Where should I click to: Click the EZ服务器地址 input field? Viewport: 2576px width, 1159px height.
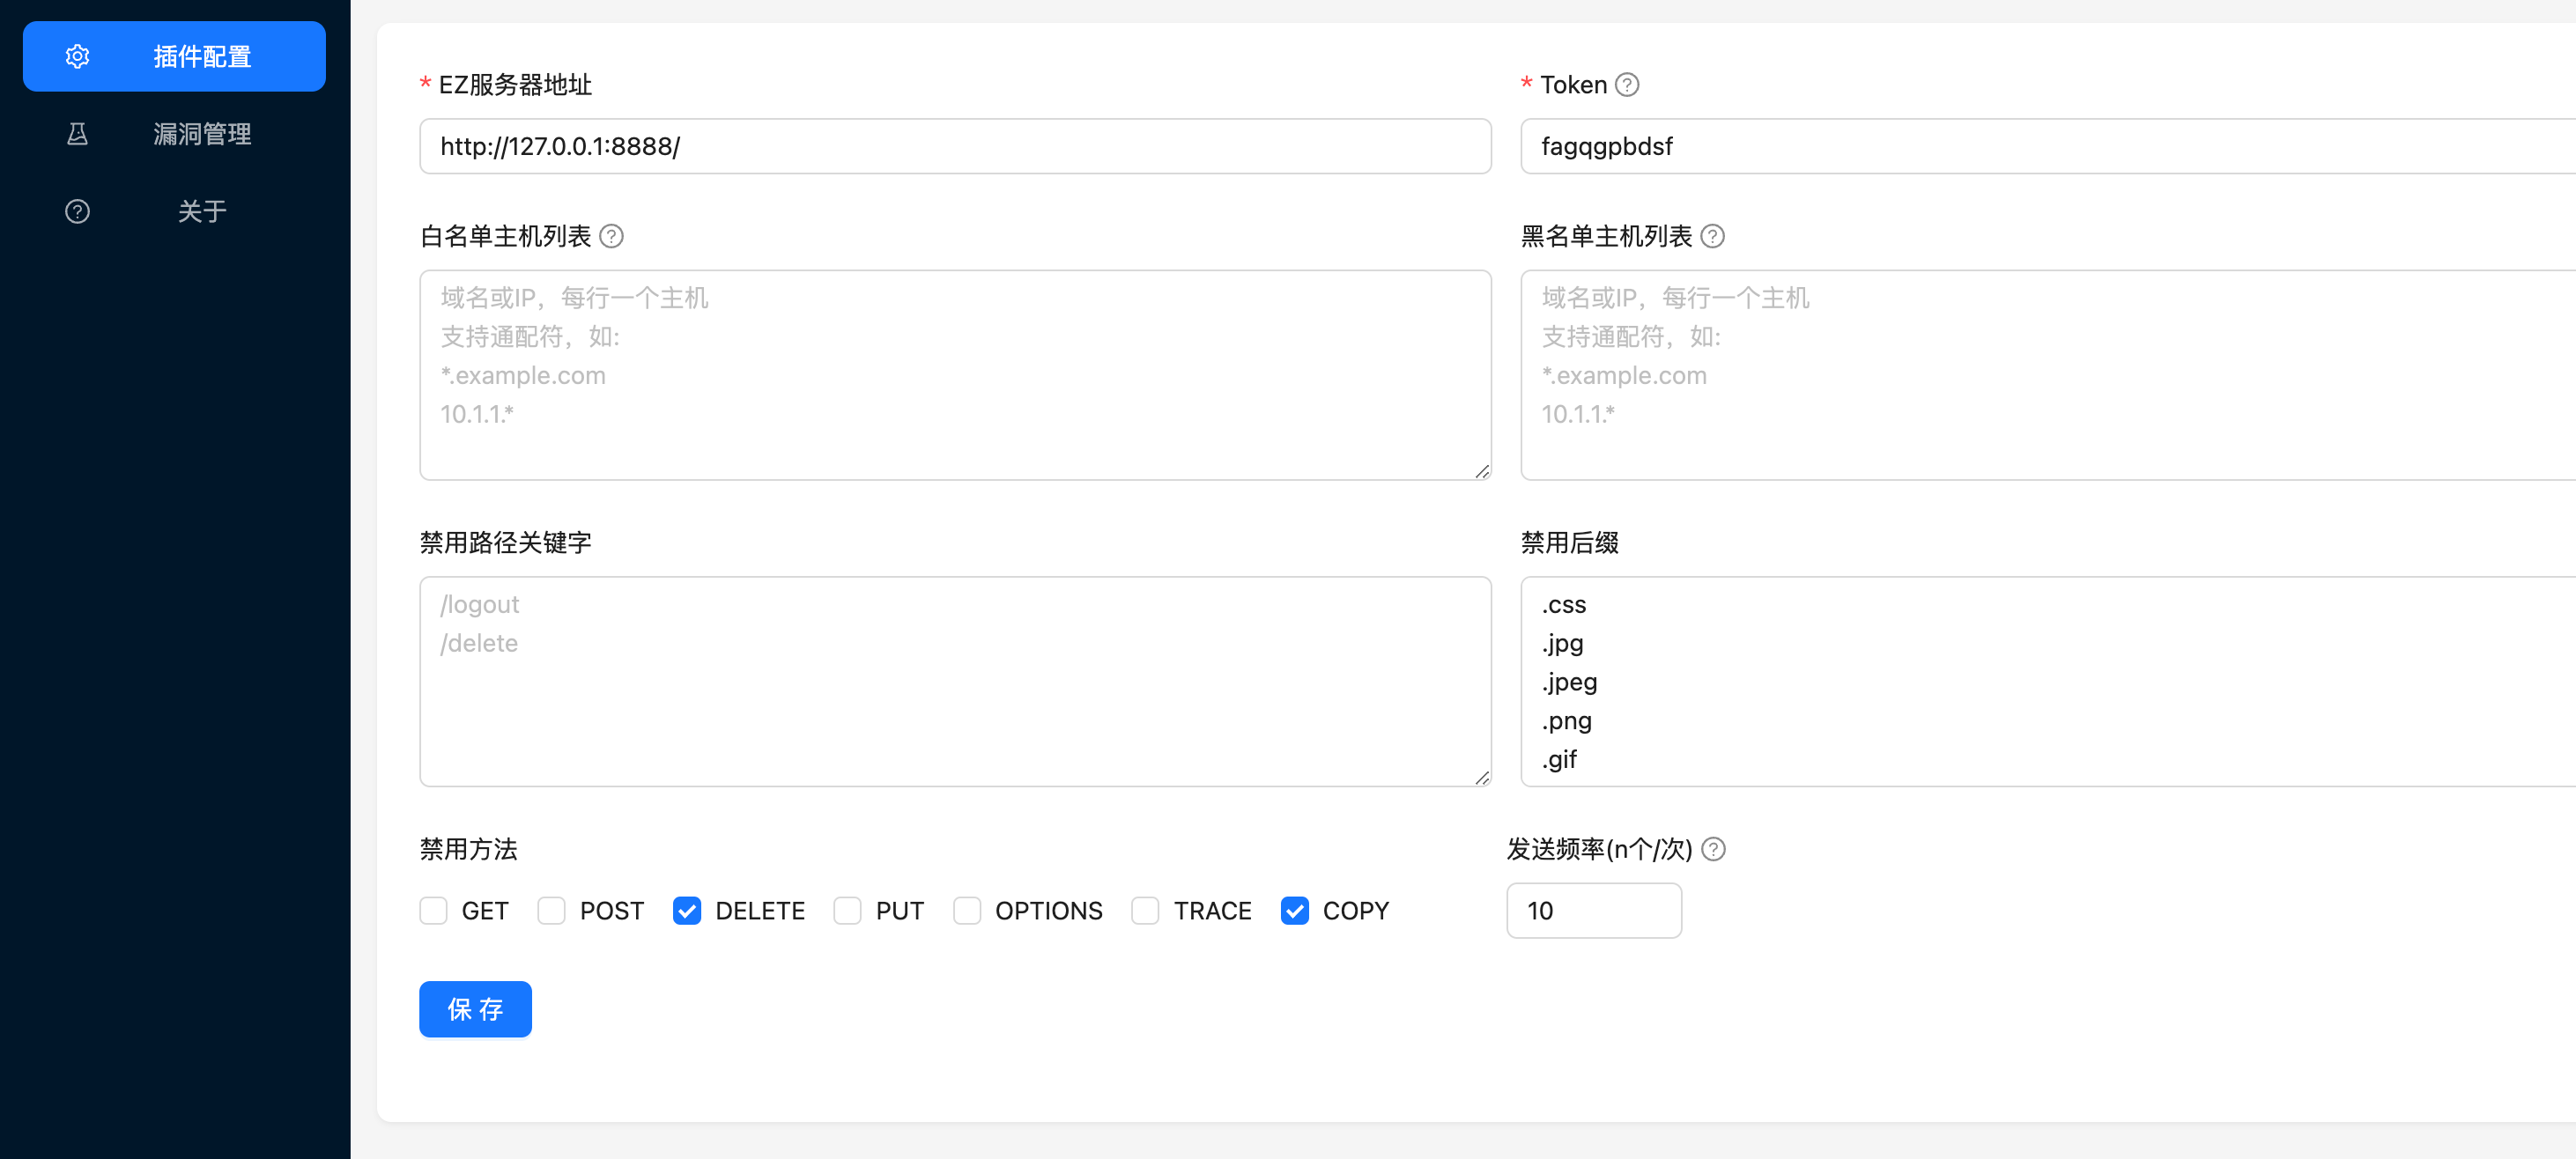click(955, 147)
